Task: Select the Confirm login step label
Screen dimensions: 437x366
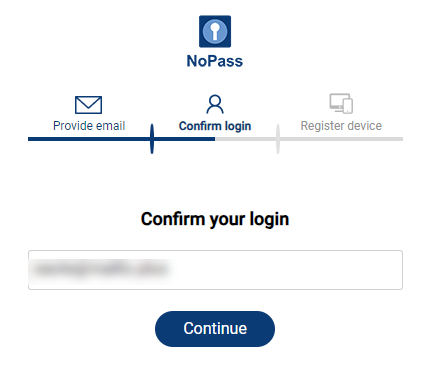Action: (x=215, y=126)
